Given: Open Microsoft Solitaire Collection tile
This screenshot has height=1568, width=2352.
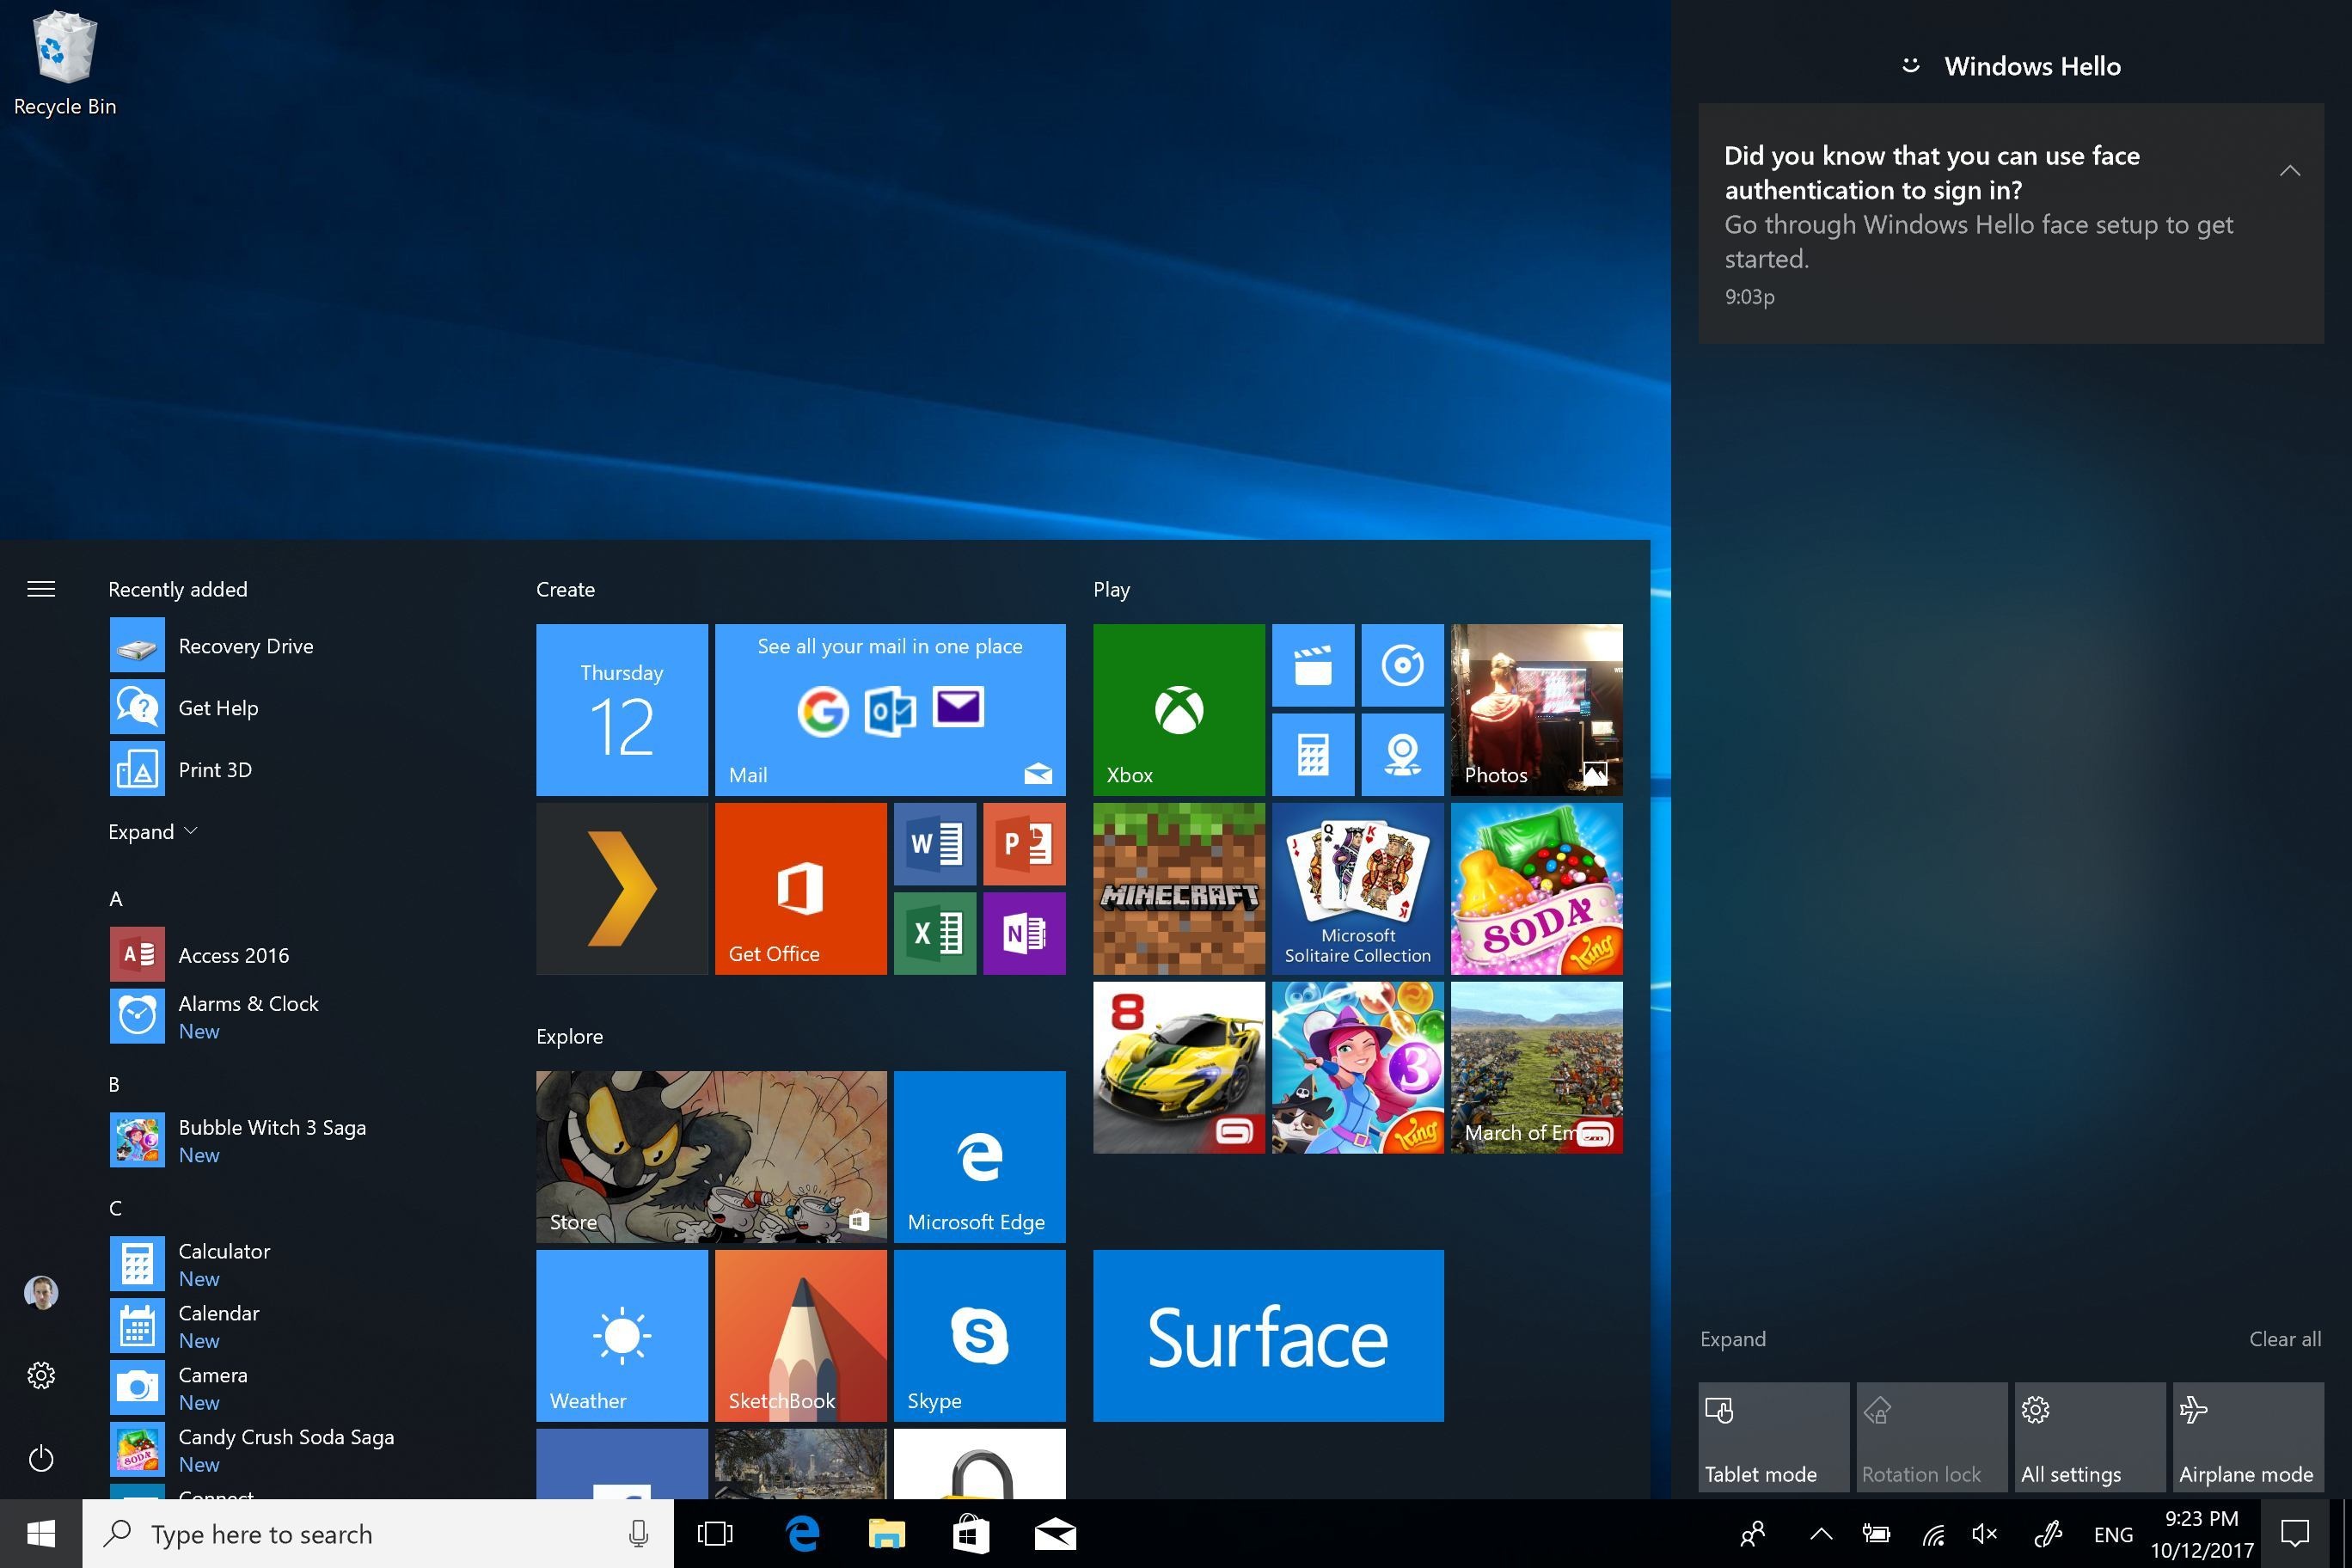Looking at the screenshot, I should (x=1357, y=888).
